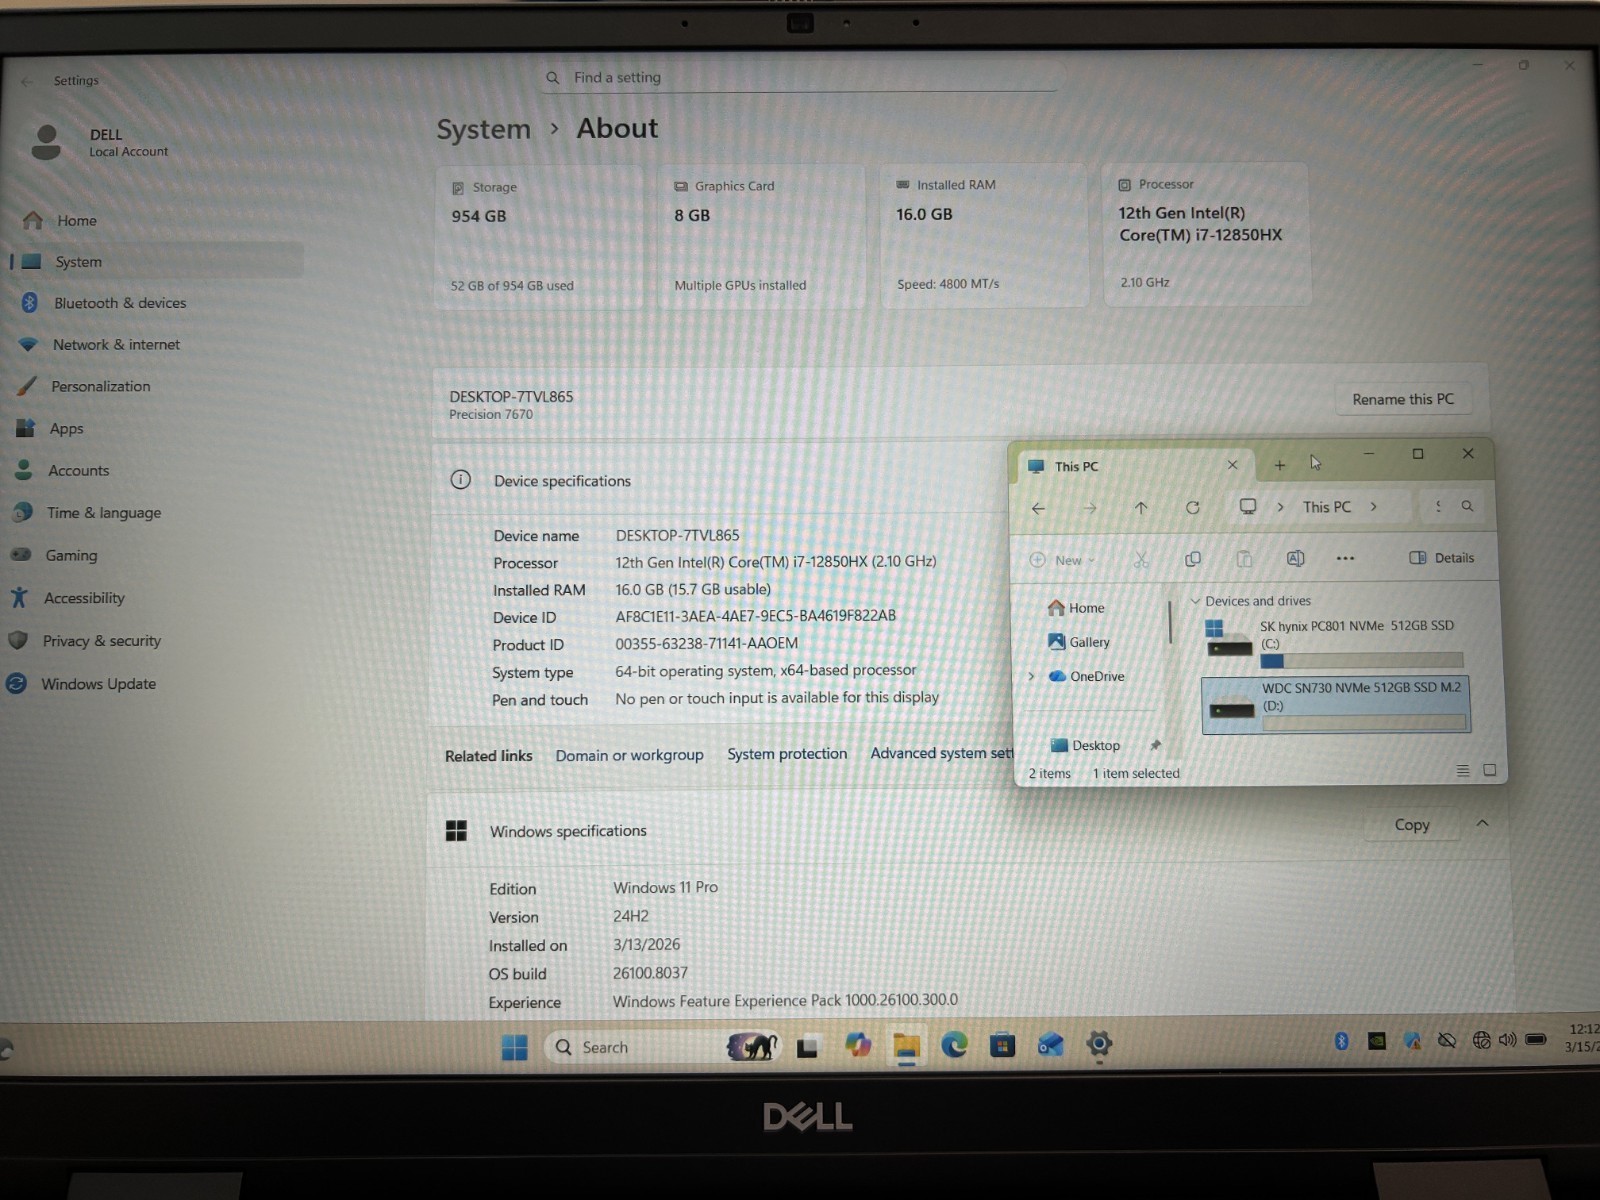Add a new tab in File Explorer
The height and width of the screenshot is (1200, 1600).
tap(1279, 465)
